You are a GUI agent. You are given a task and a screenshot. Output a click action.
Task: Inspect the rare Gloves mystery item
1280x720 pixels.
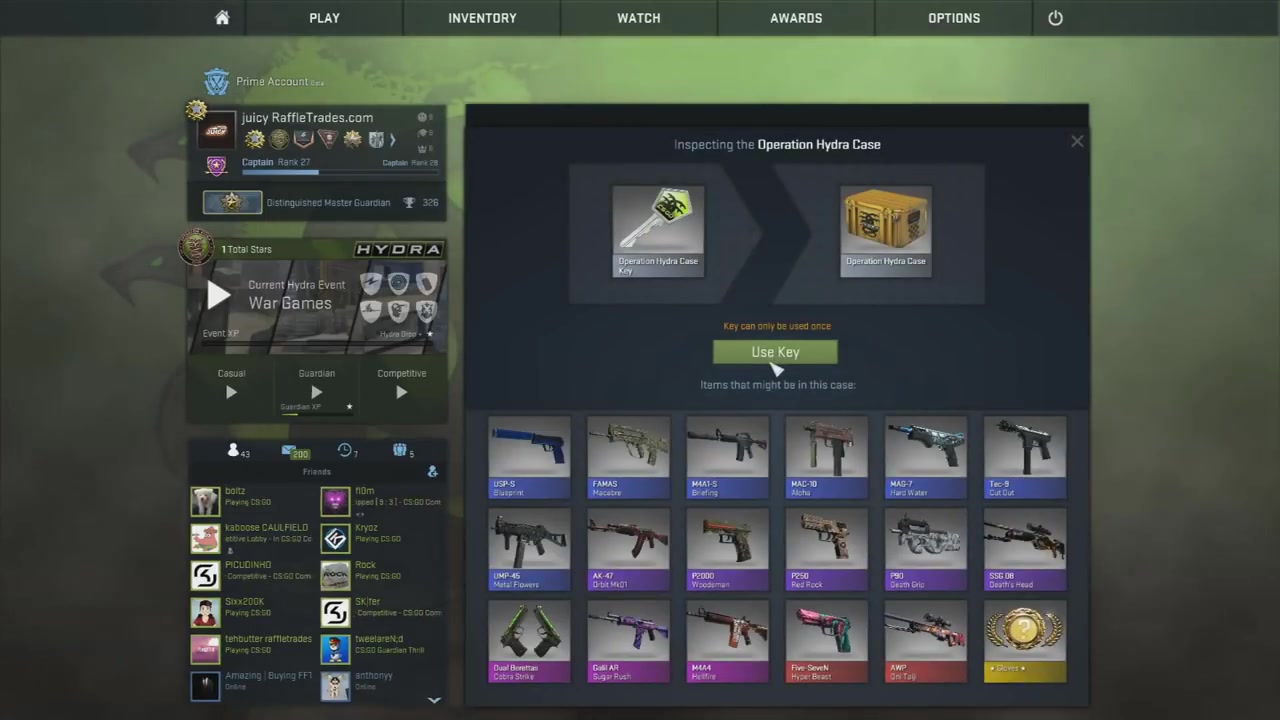pyautogui.click(x=1025, y=641)
